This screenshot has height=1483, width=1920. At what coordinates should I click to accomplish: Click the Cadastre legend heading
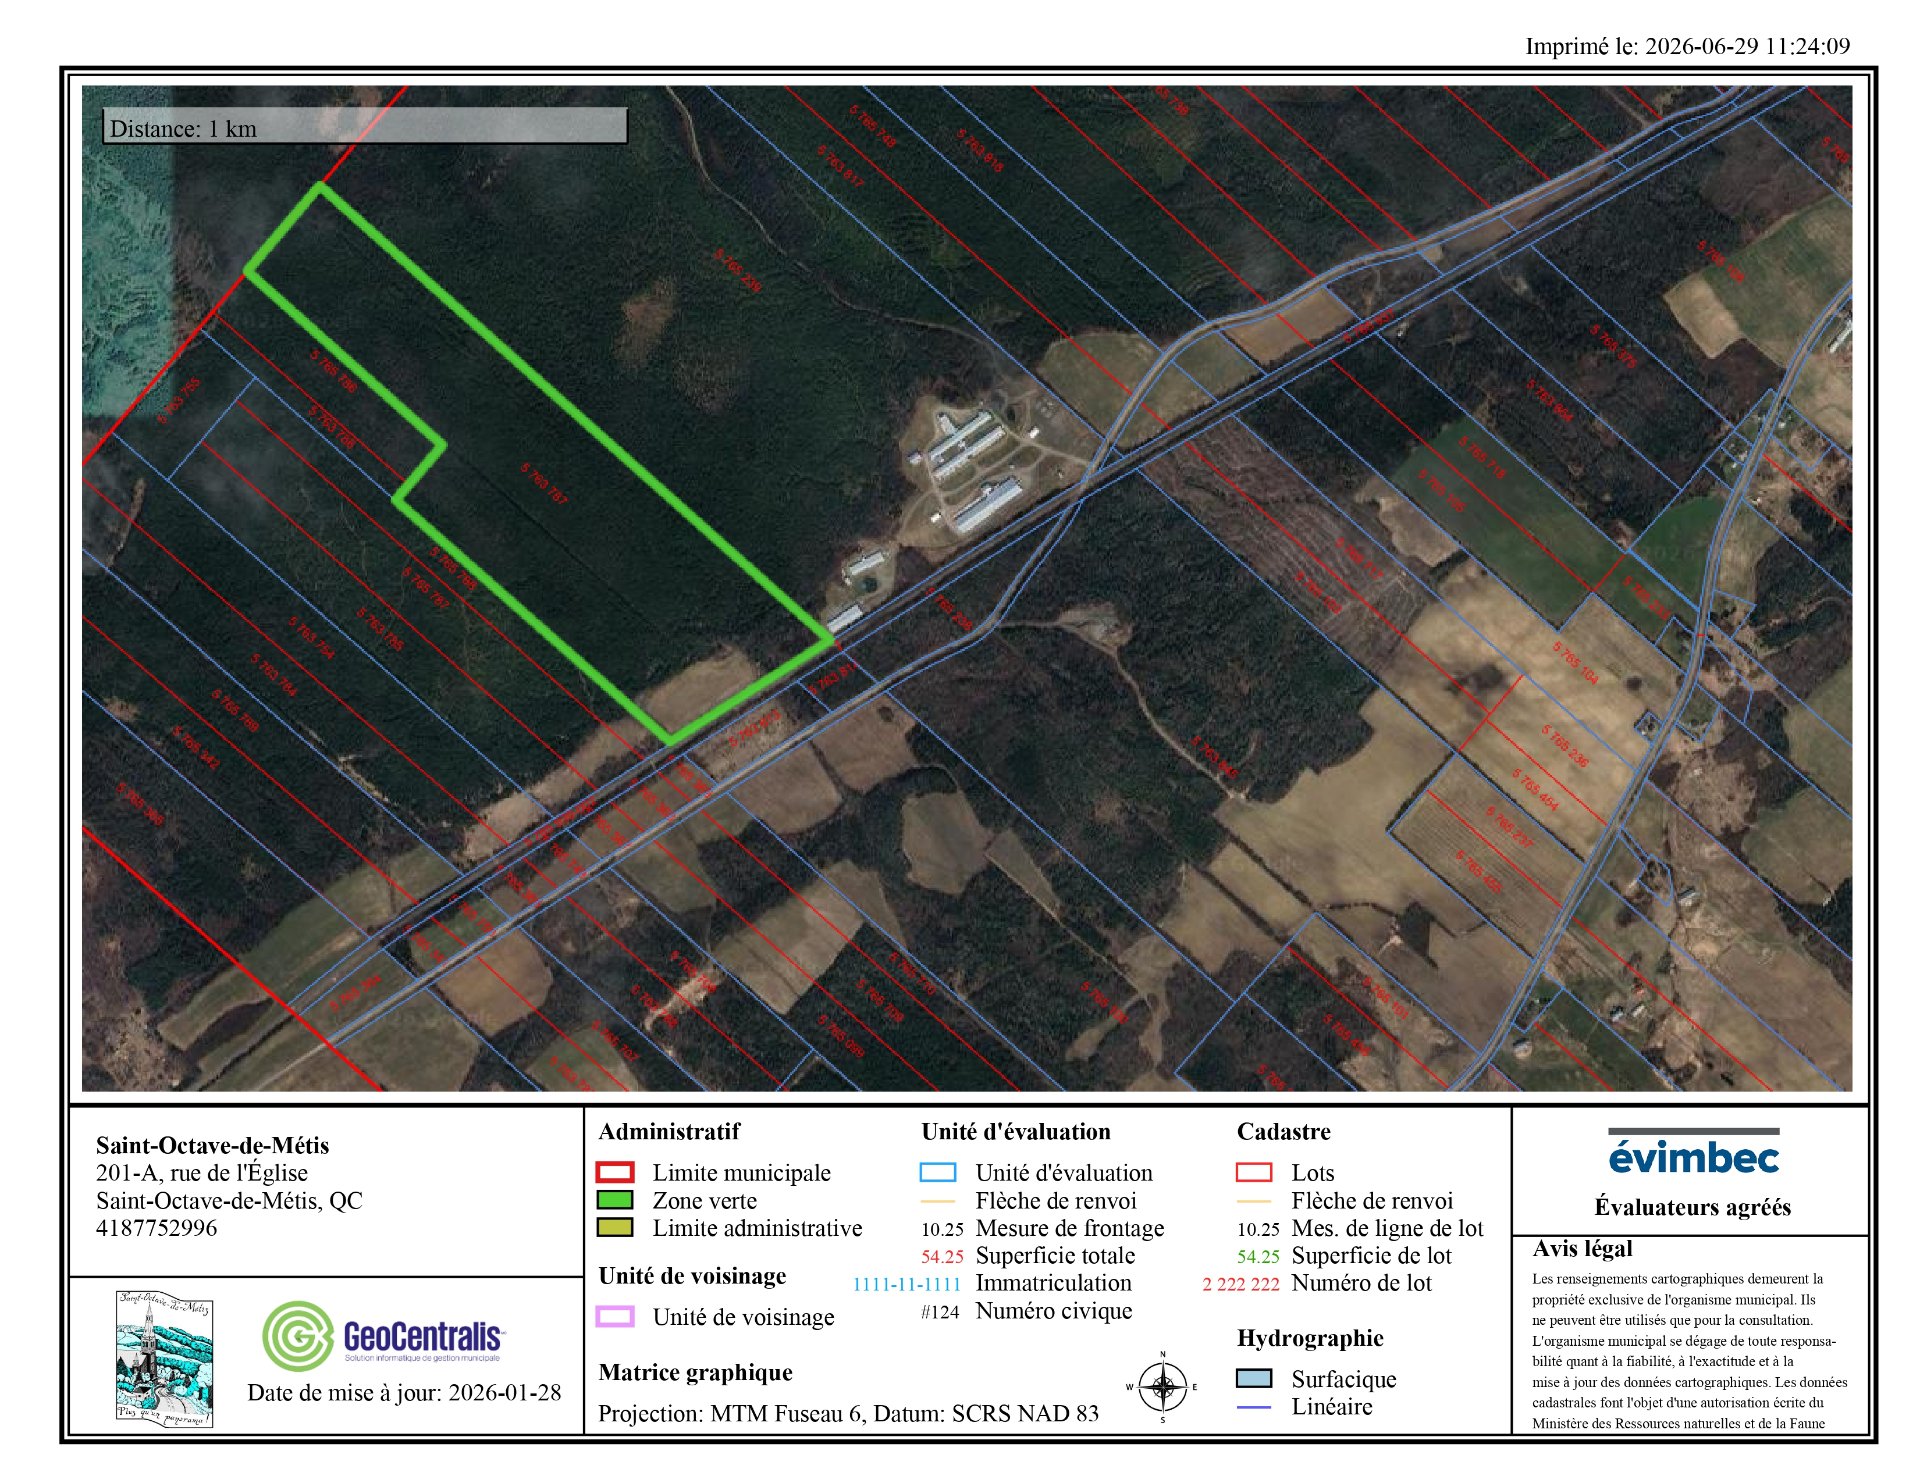point(1283,1131)
